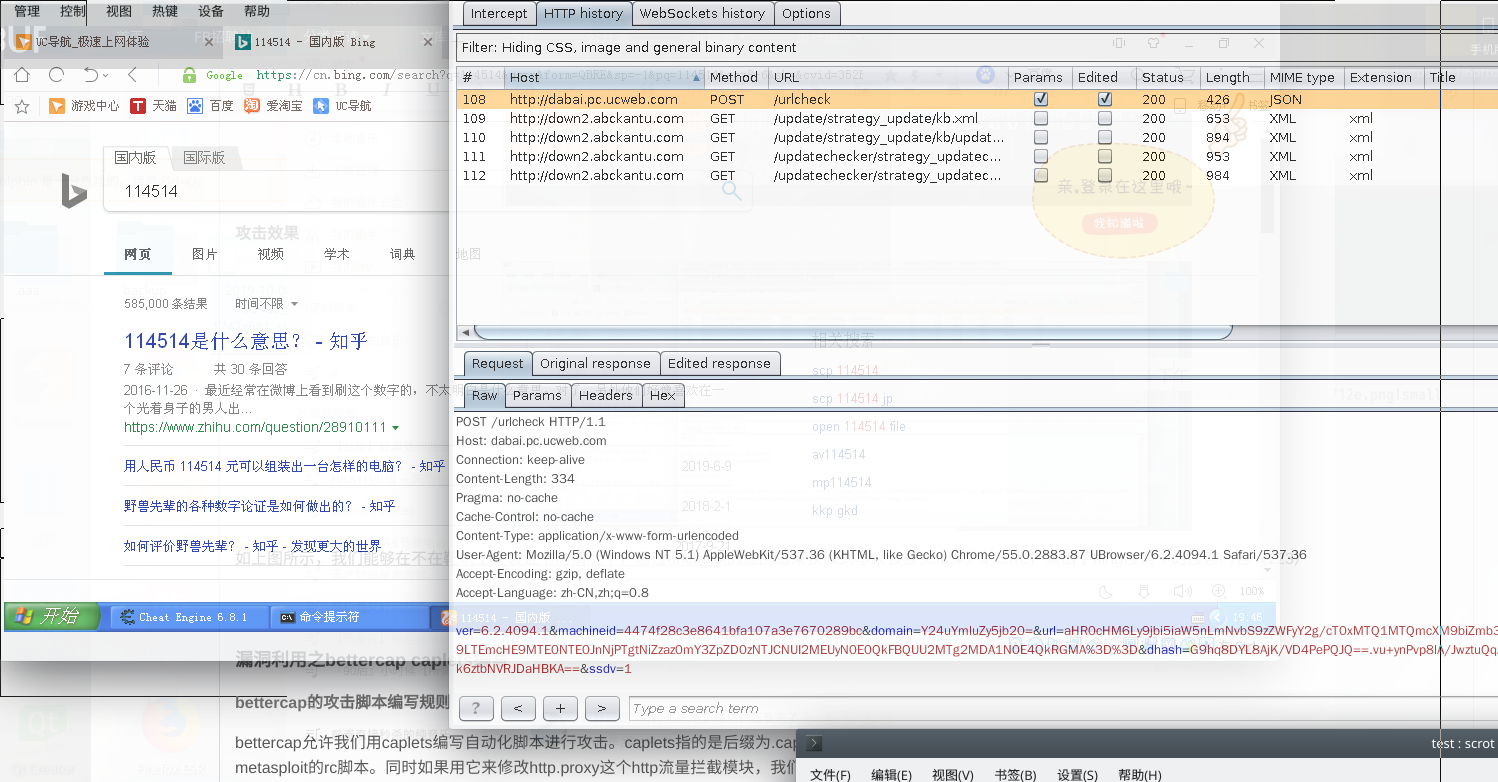Toggle Params checkbox for request 110
Viewport: 1498px width, 782px height.
(x=1041, y=137)
